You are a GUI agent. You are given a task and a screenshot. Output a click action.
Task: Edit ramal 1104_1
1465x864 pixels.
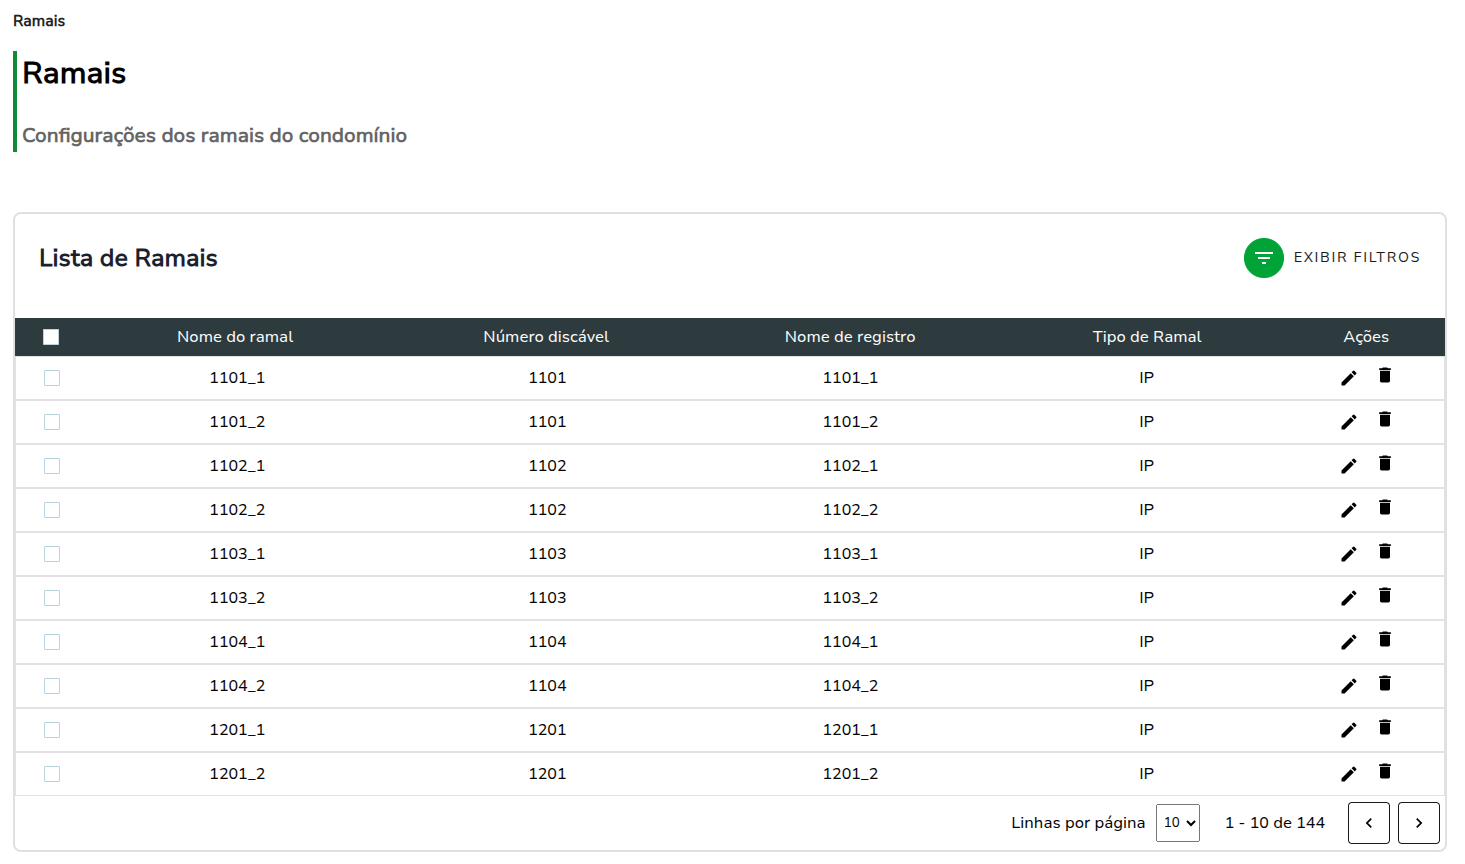(x=1349, y=642)
